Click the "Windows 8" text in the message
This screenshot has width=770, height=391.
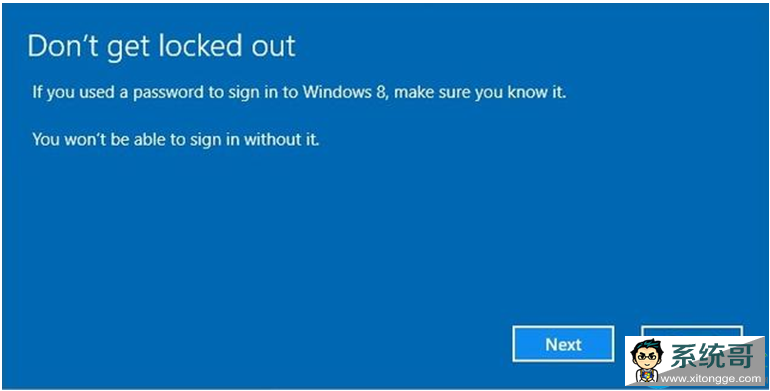point(346,92)
